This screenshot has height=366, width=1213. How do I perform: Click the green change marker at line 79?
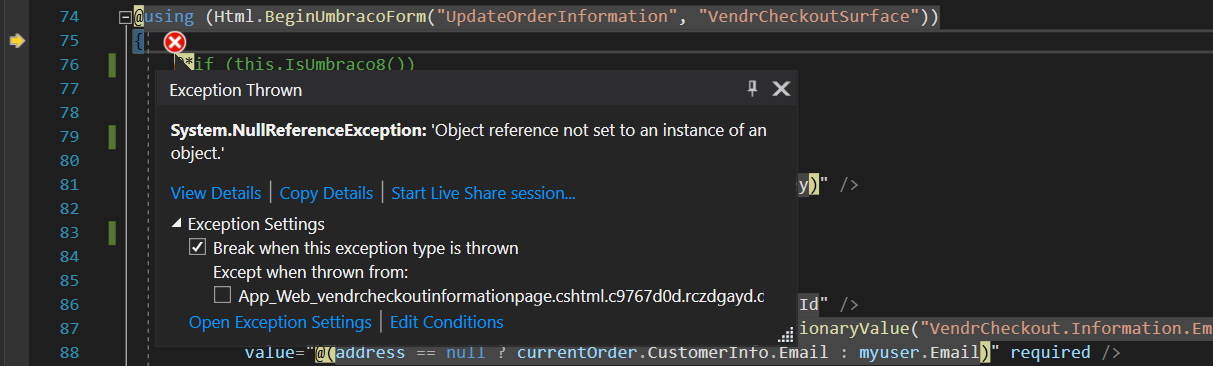(113, 137)
